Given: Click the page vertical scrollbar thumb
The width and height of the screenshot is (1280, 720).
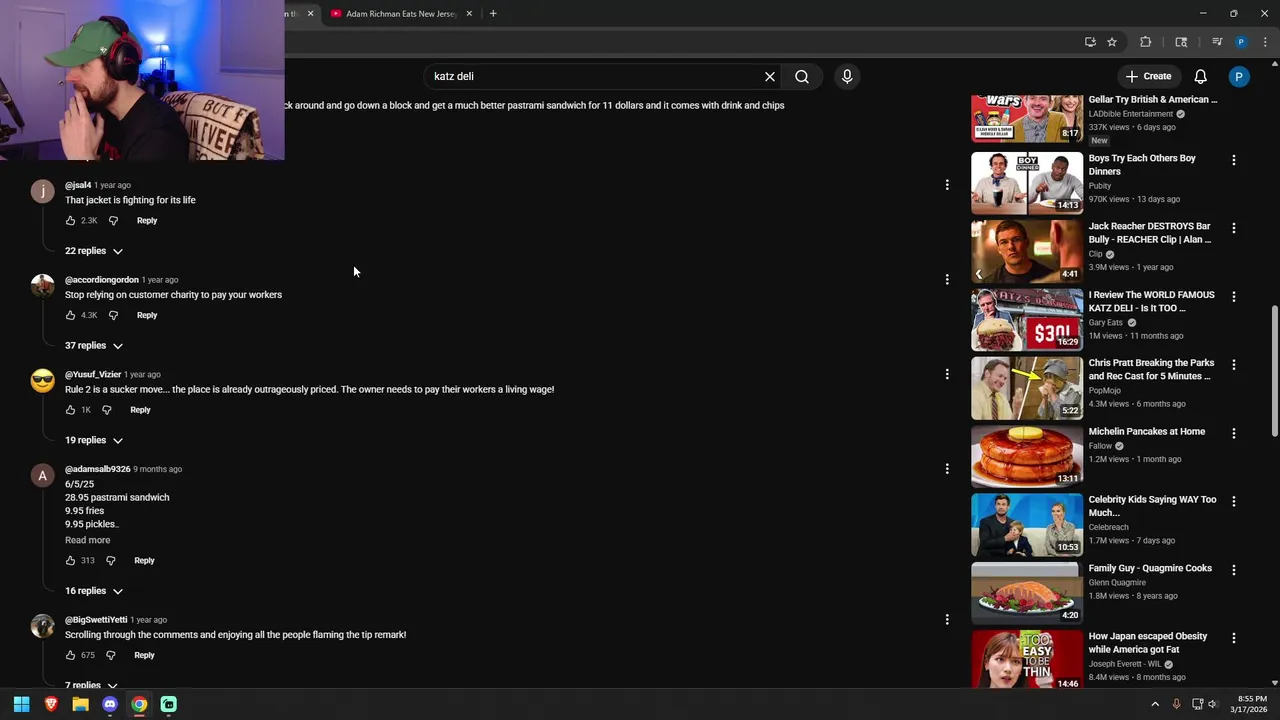Looking at the screenshot, I should tap(1274, 370).
